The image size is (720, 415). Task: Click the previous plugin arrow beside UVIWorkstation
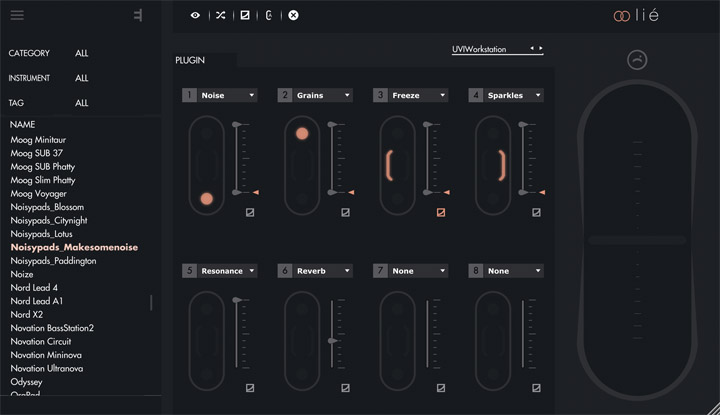532,48
